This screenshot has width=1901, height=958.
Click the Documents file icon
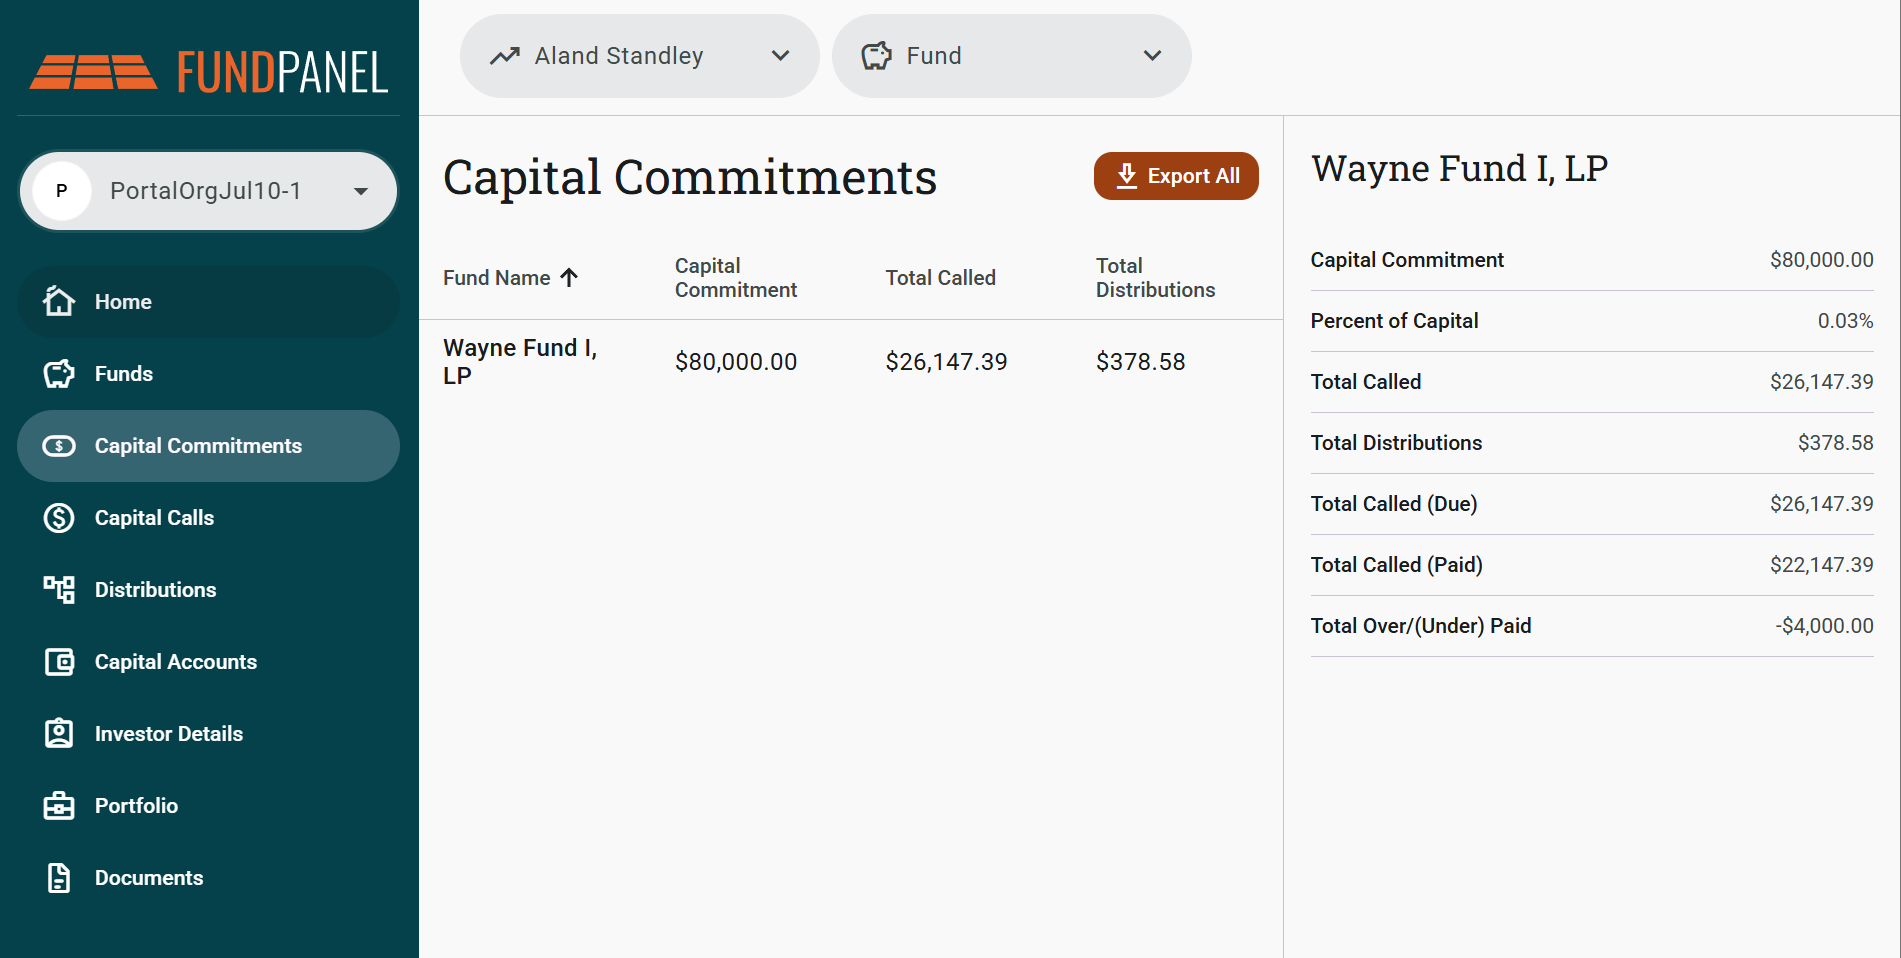tap(59, 877)
